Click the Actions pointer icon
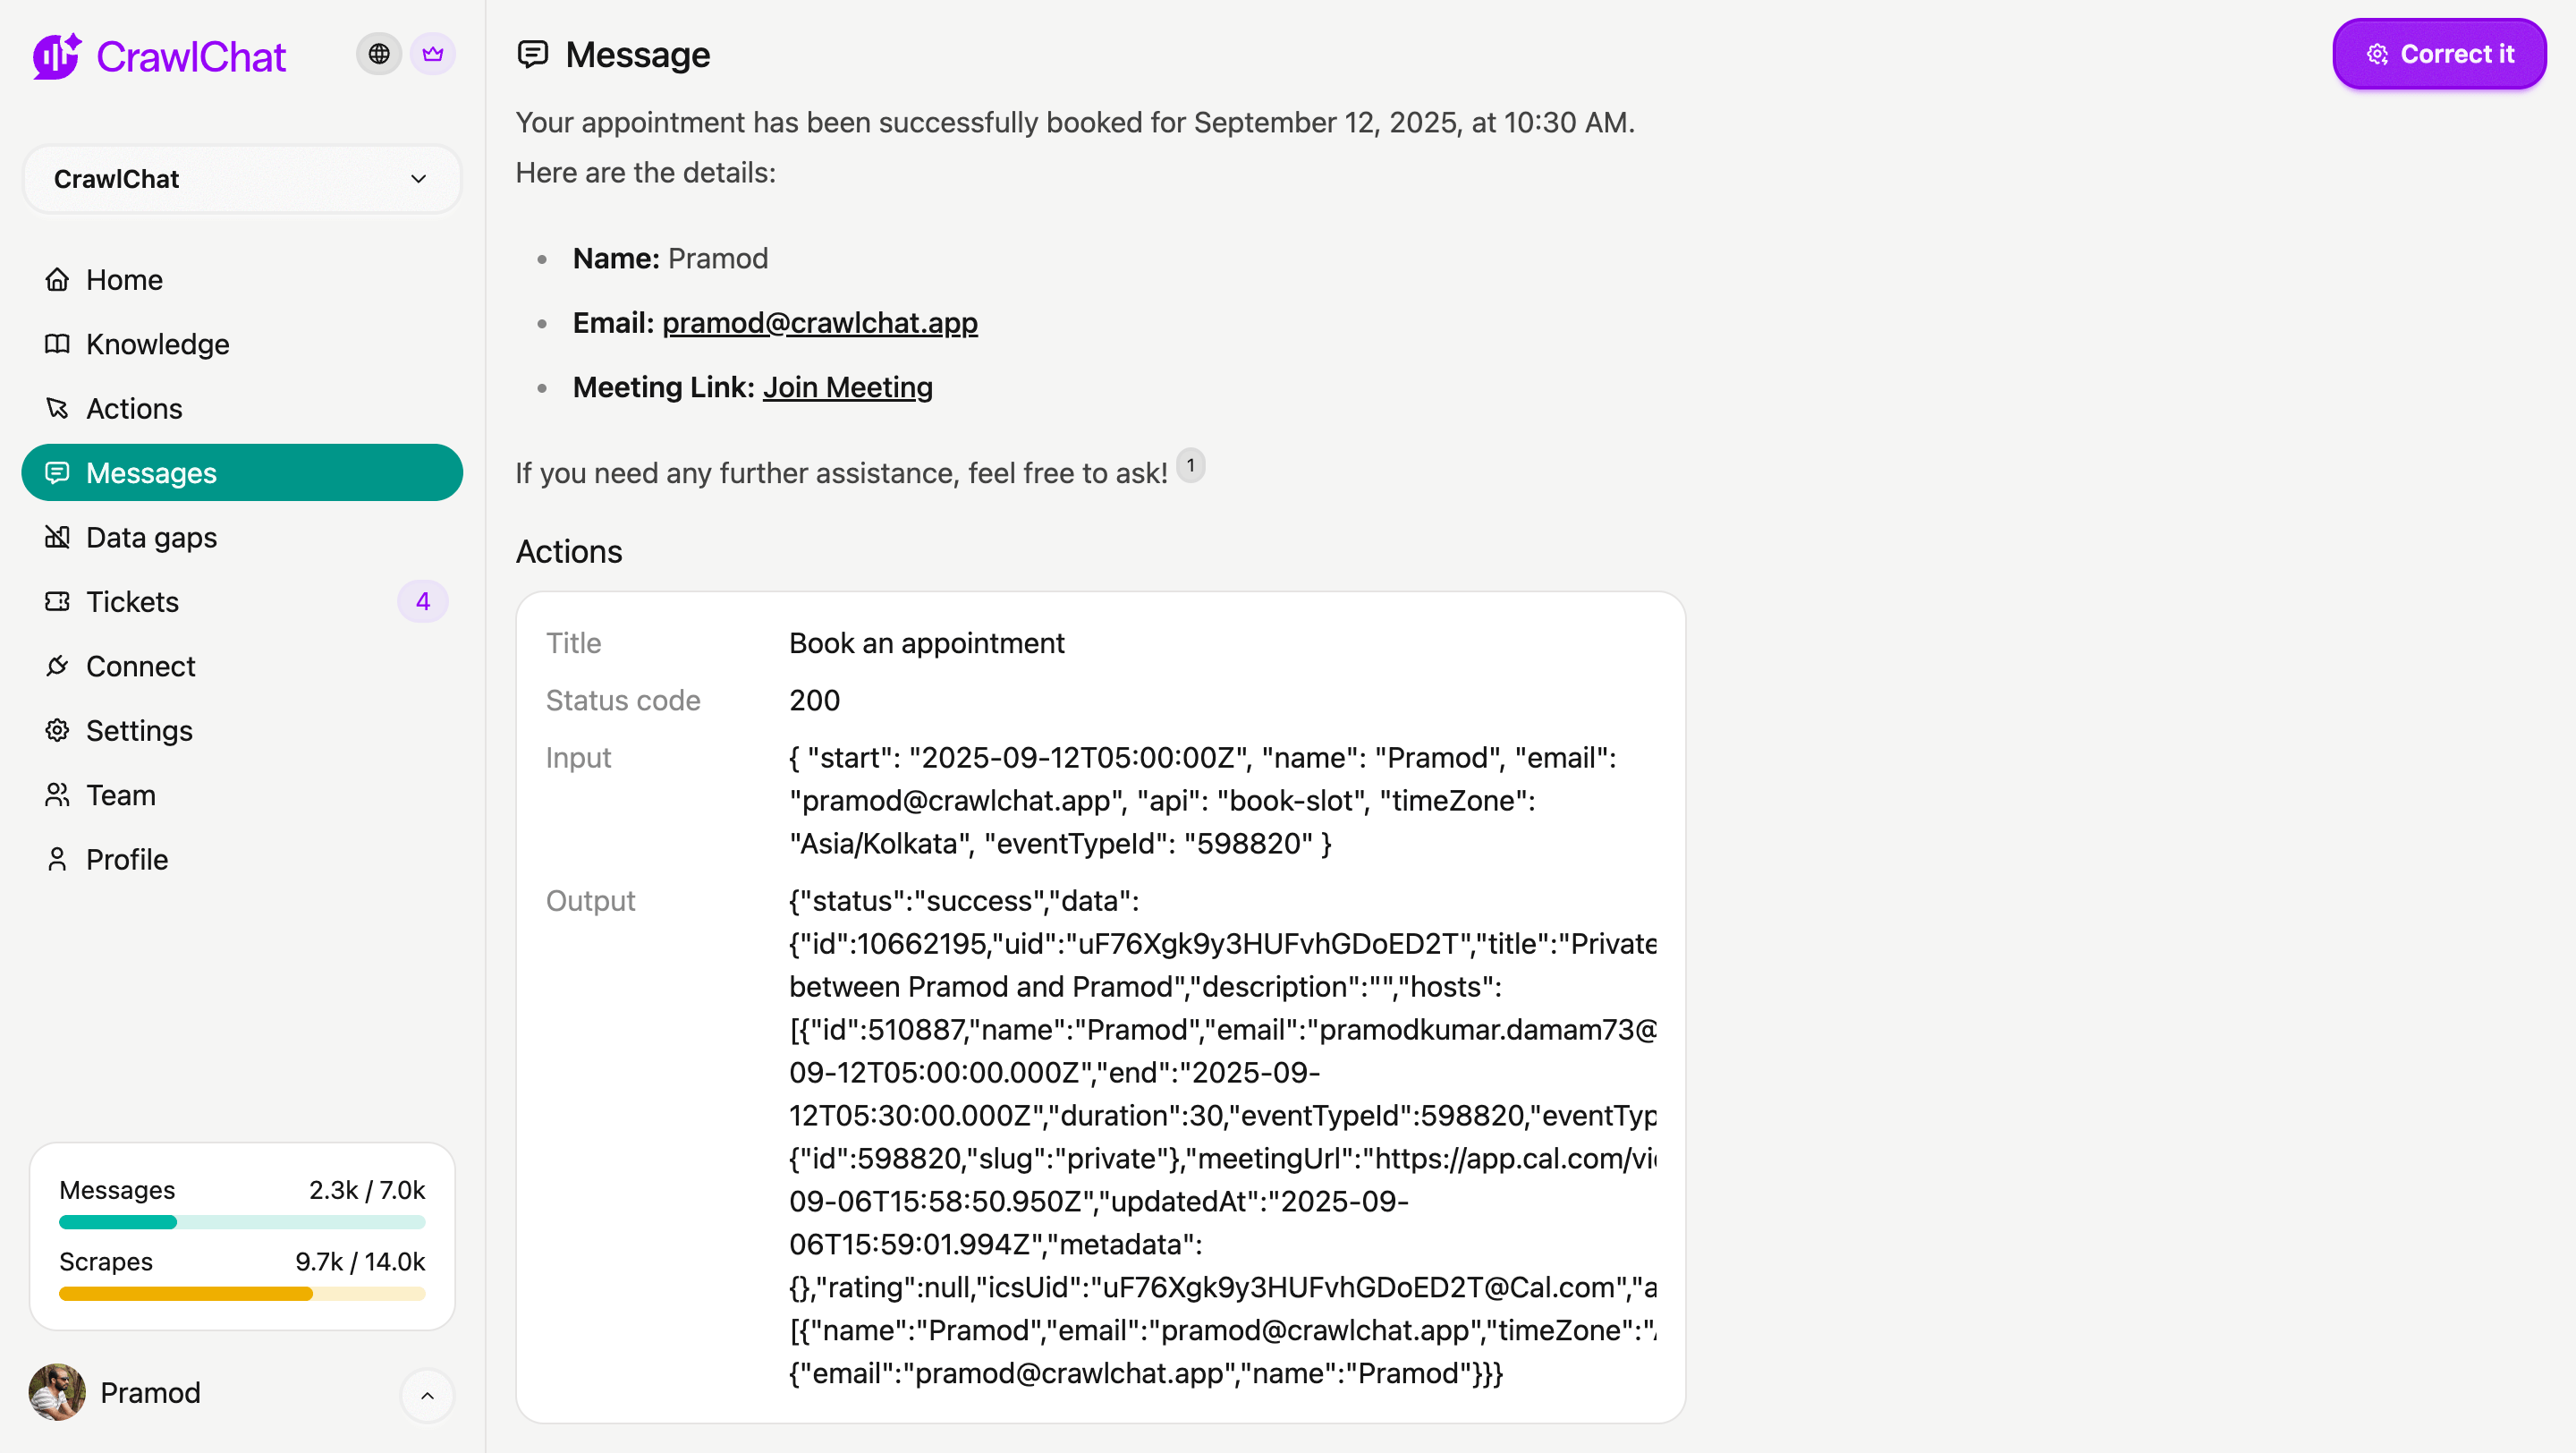Image resolution: width=2576 pixels, height=1453 pixels. (57, 408)
